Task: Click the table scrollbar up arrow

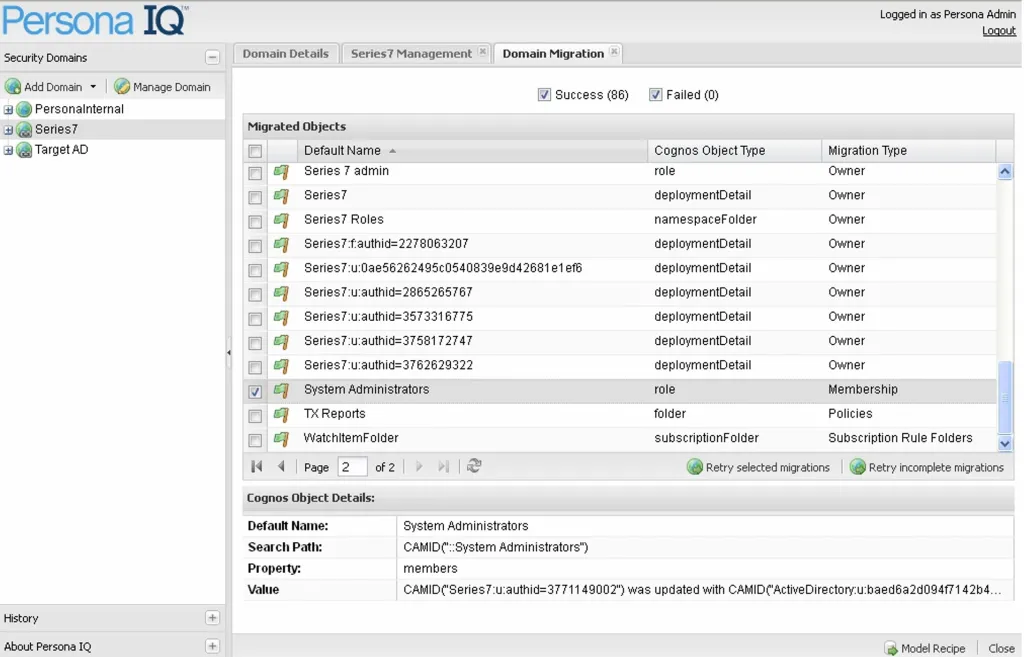Action: (x=1004, y=172)
